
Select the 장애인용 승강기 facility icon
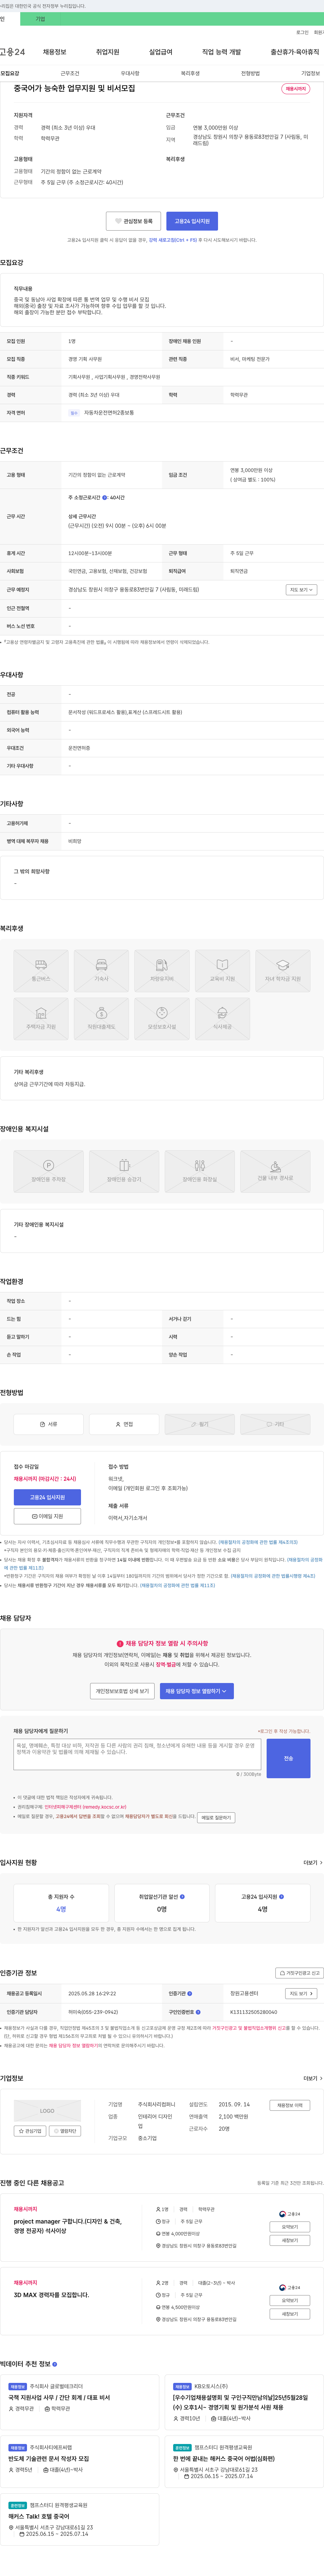tap(124, 1171)
